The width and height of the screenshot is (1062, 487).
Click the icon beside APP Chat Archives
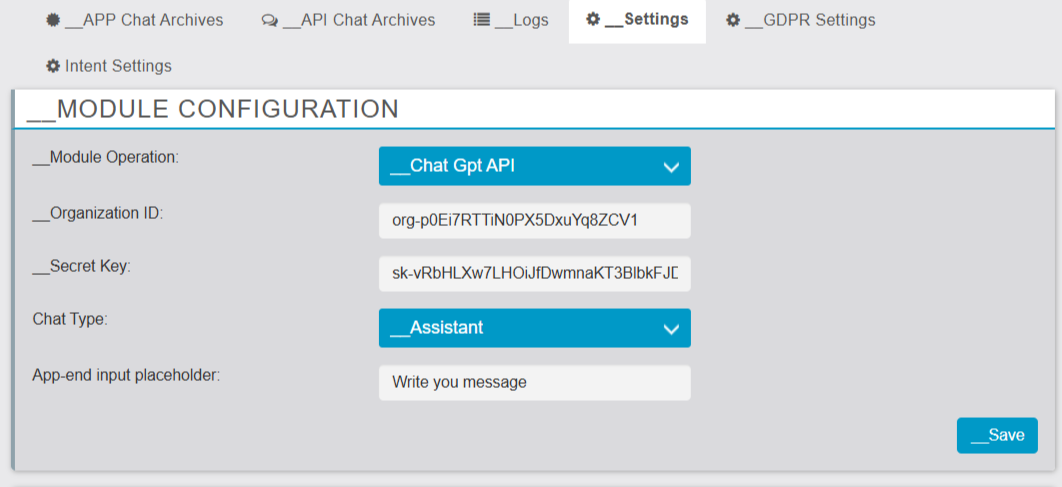pyautogui.click(x=53, y=20)
